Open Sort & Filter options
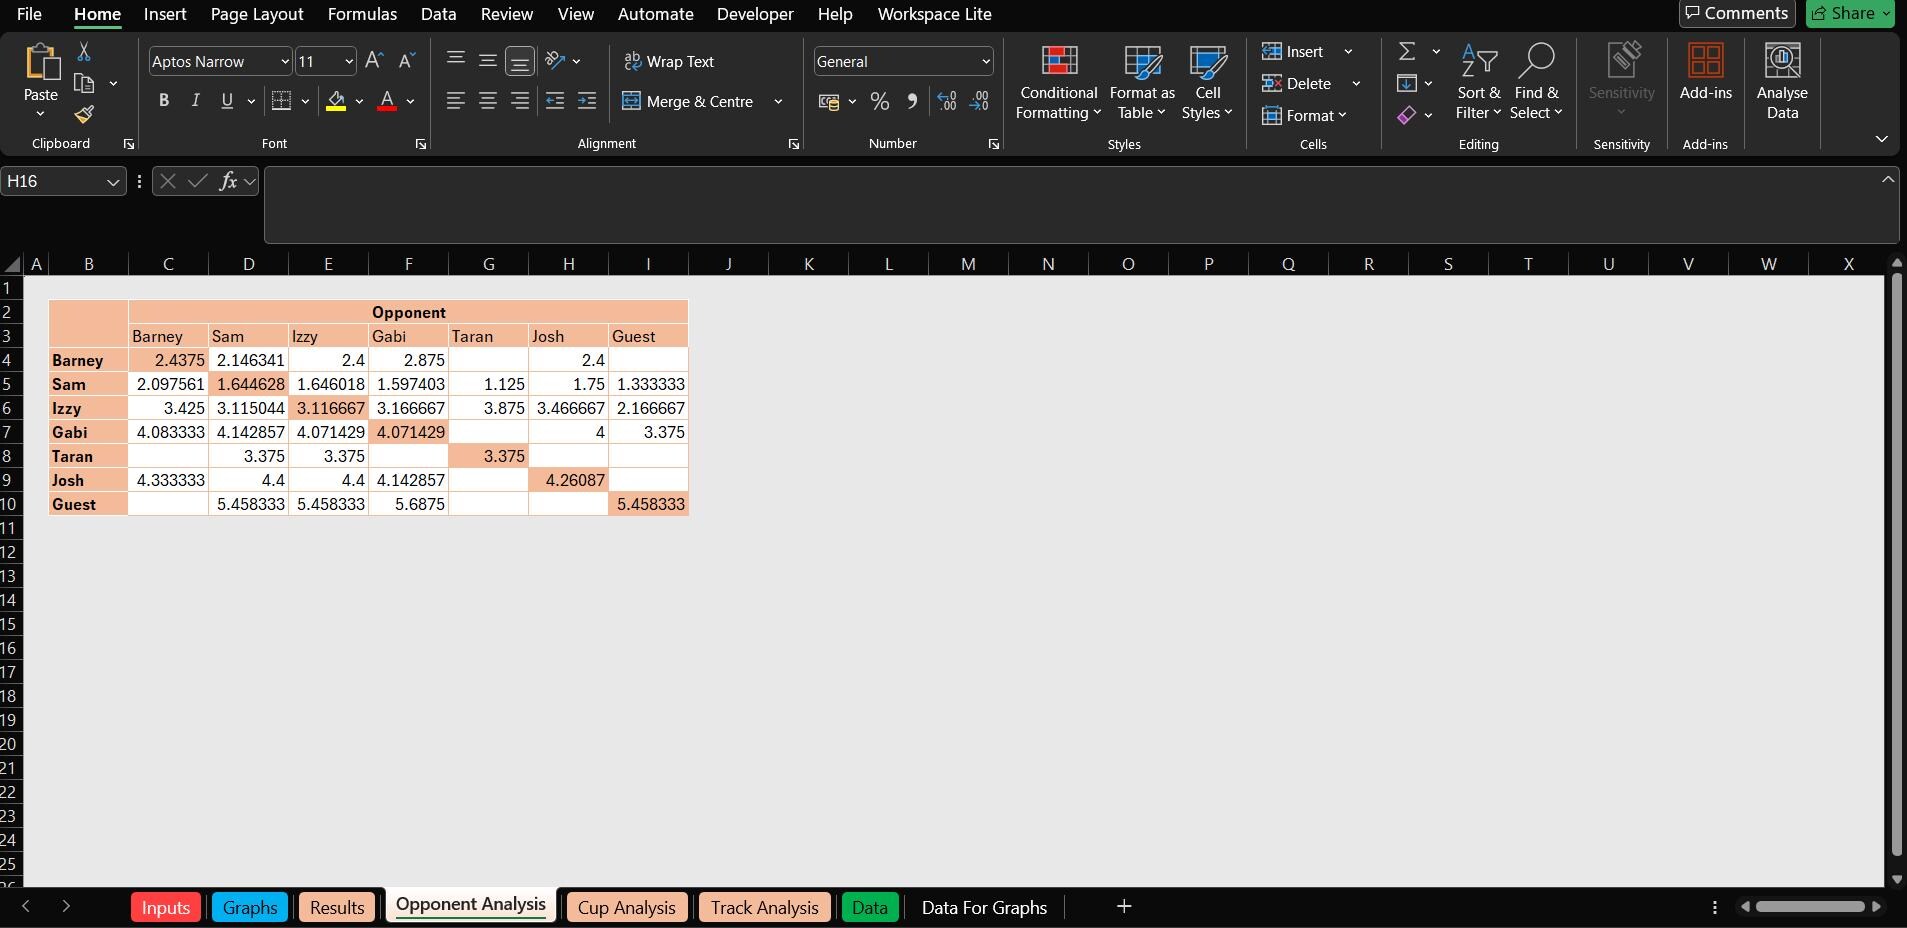 tap(1477, 84)
